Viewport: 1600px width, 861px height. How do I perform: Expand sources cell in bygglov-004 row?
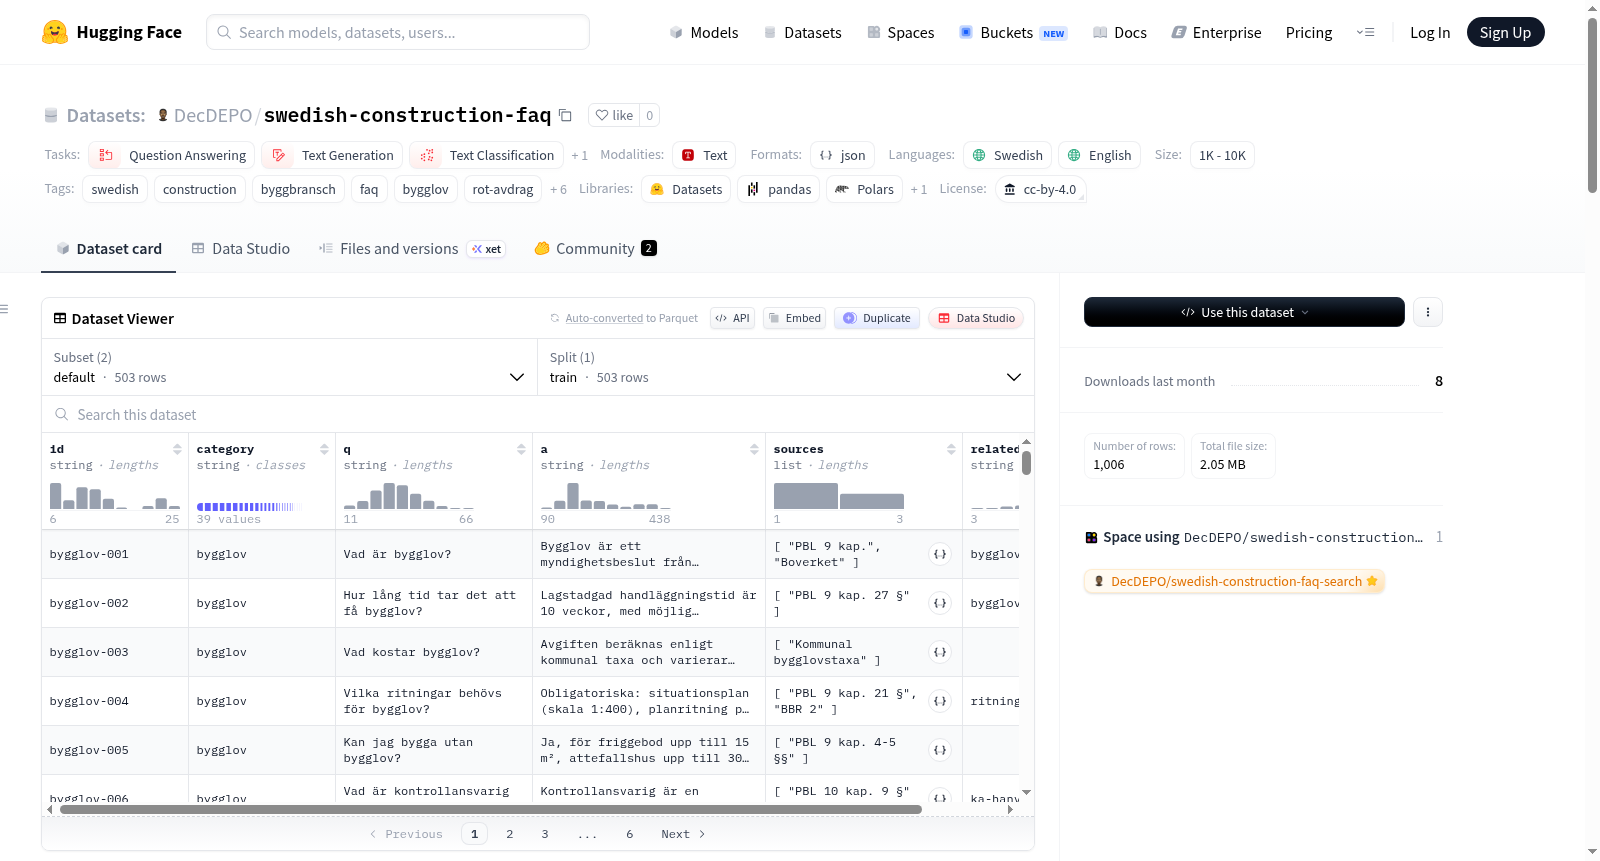[x=940, y=701]
